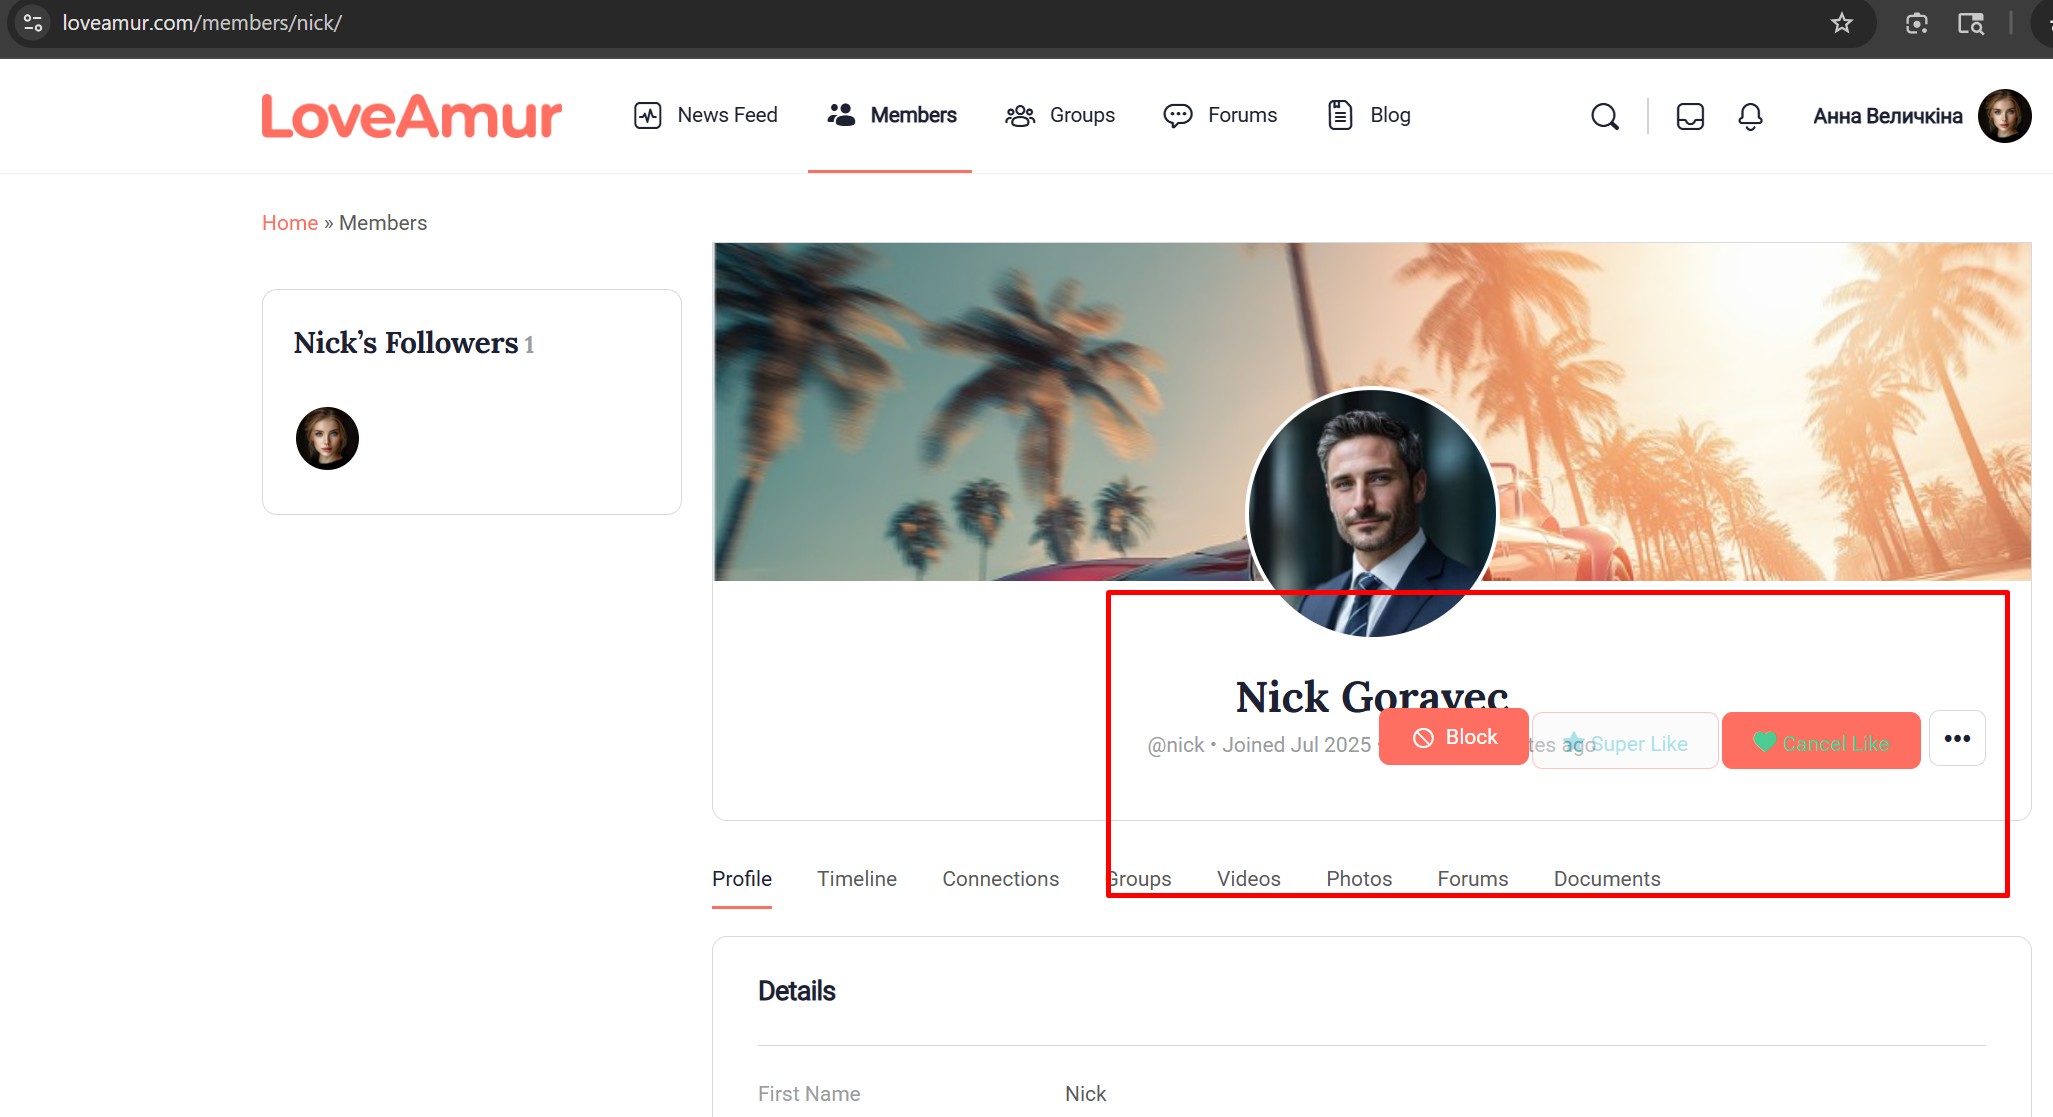
Task: Switch to the Documents tab
Action: [x=1607, y=879]
